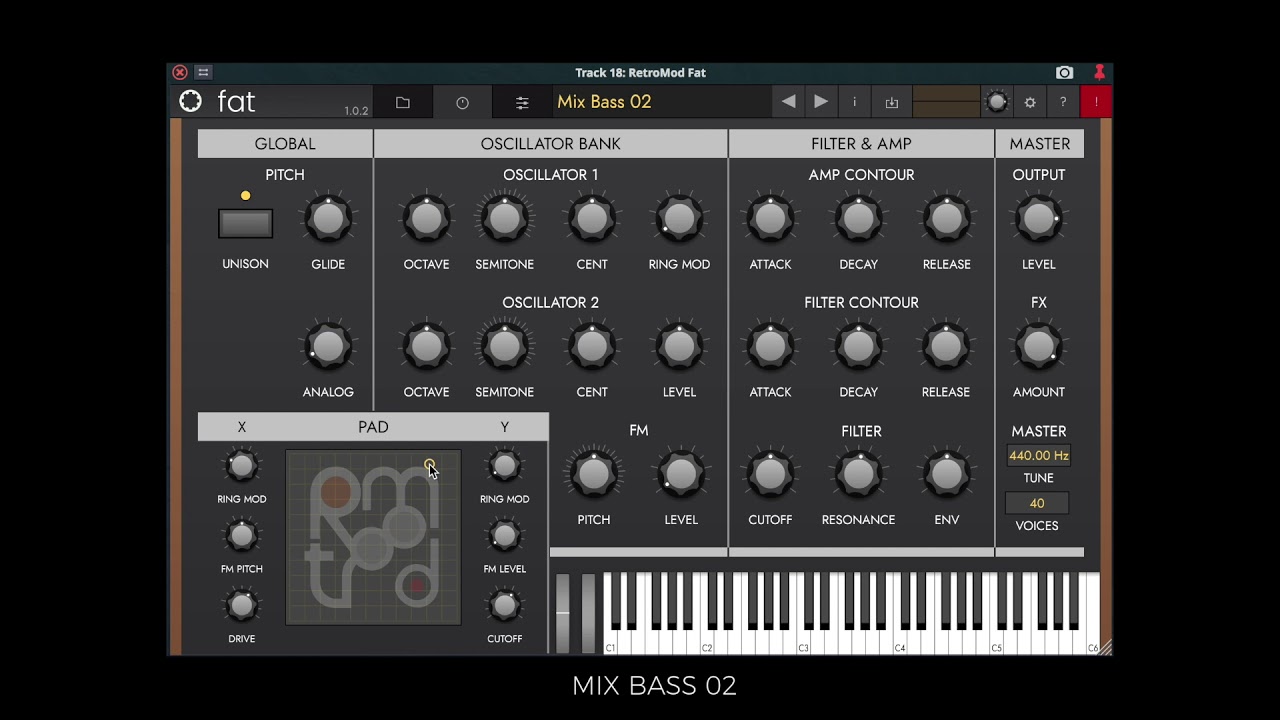Image resolution: width=1280 pixels, height=720 pixels.
Task: Click Filter Contour RELEASE knob
Action: pos(946,346)
